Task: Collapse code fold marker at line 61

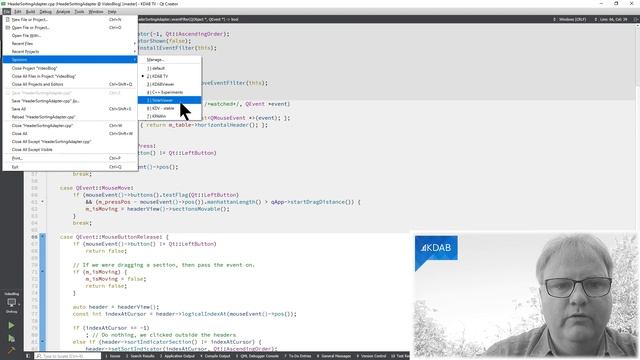Action: point(42,202)
